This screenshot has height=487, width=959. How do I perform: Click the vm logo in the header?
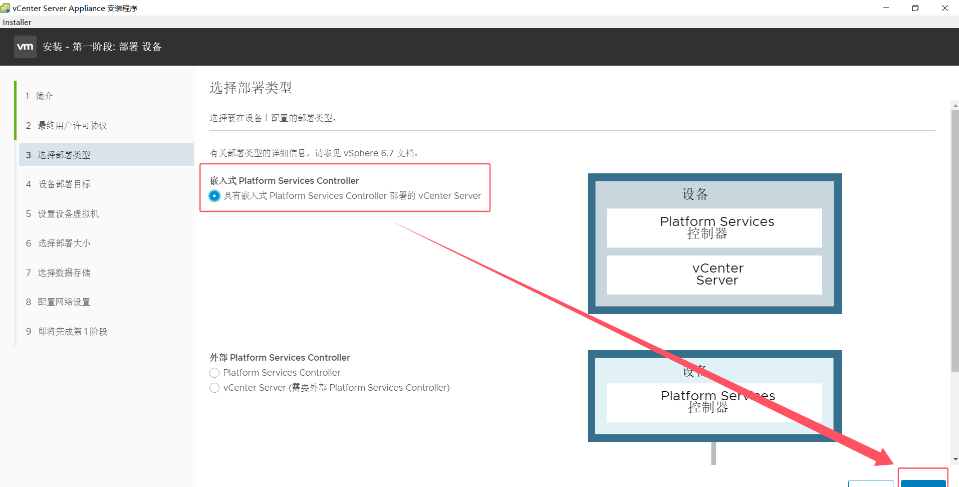point(25,46)
